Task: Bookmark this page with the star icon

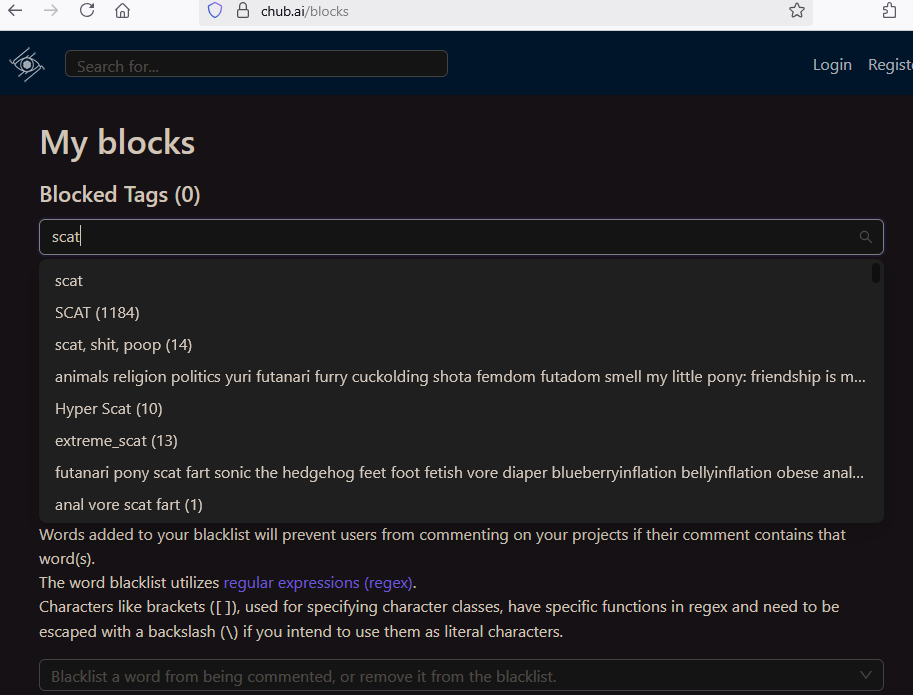Action: point(797,10)
